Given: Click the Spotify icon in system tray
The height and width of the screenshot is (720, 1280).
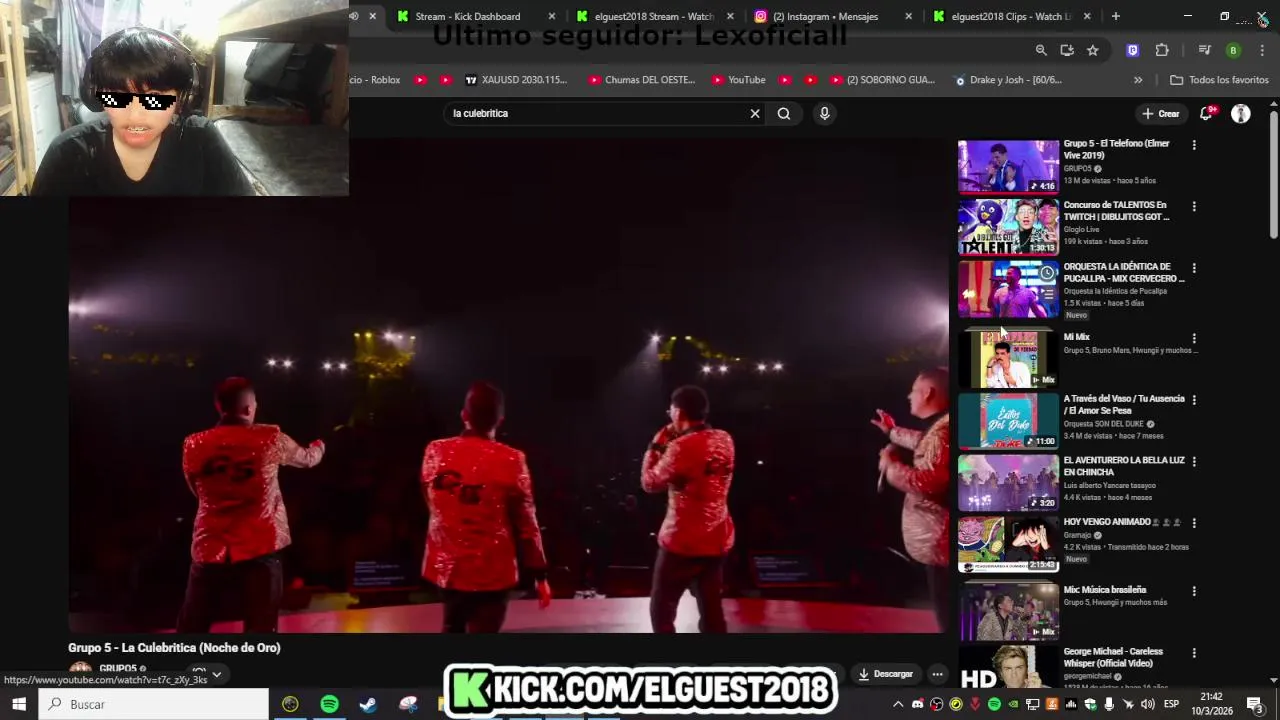Looking at the screenshot, I should pos(994,704).
